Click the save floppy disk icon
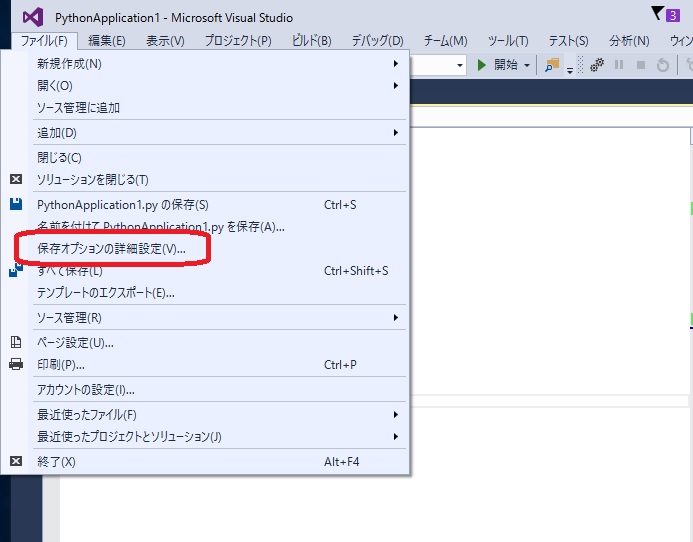The width and height of the screenshot is (693, 542). tap(16, 204)
